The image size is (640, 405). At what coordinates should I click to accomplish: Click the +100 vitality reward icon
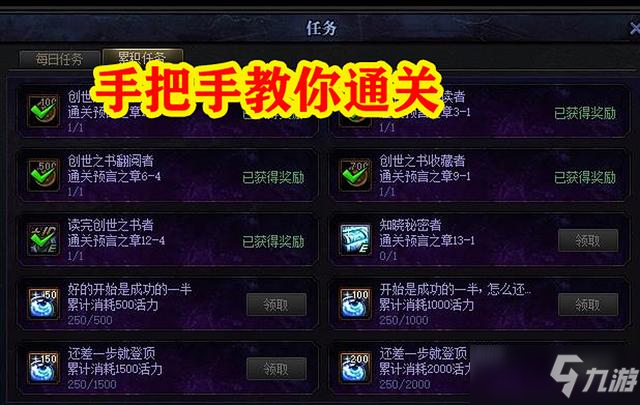tap(355, 304)
